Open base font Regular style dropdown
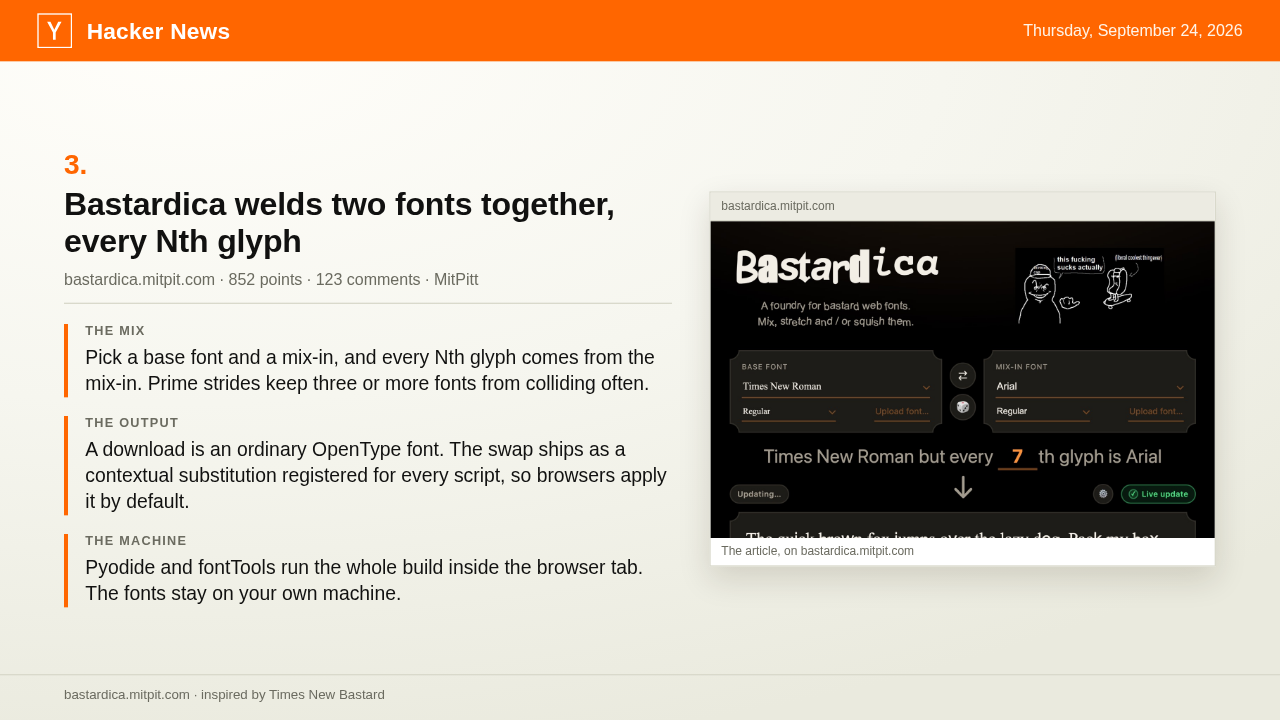The height and width of the screenshot is (720, 1280). (789, 412)
